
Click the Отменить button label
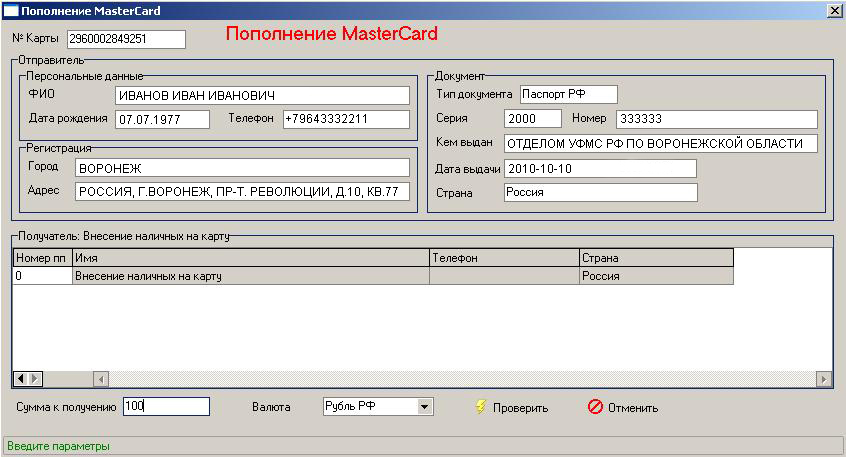(x=633, y=408)
